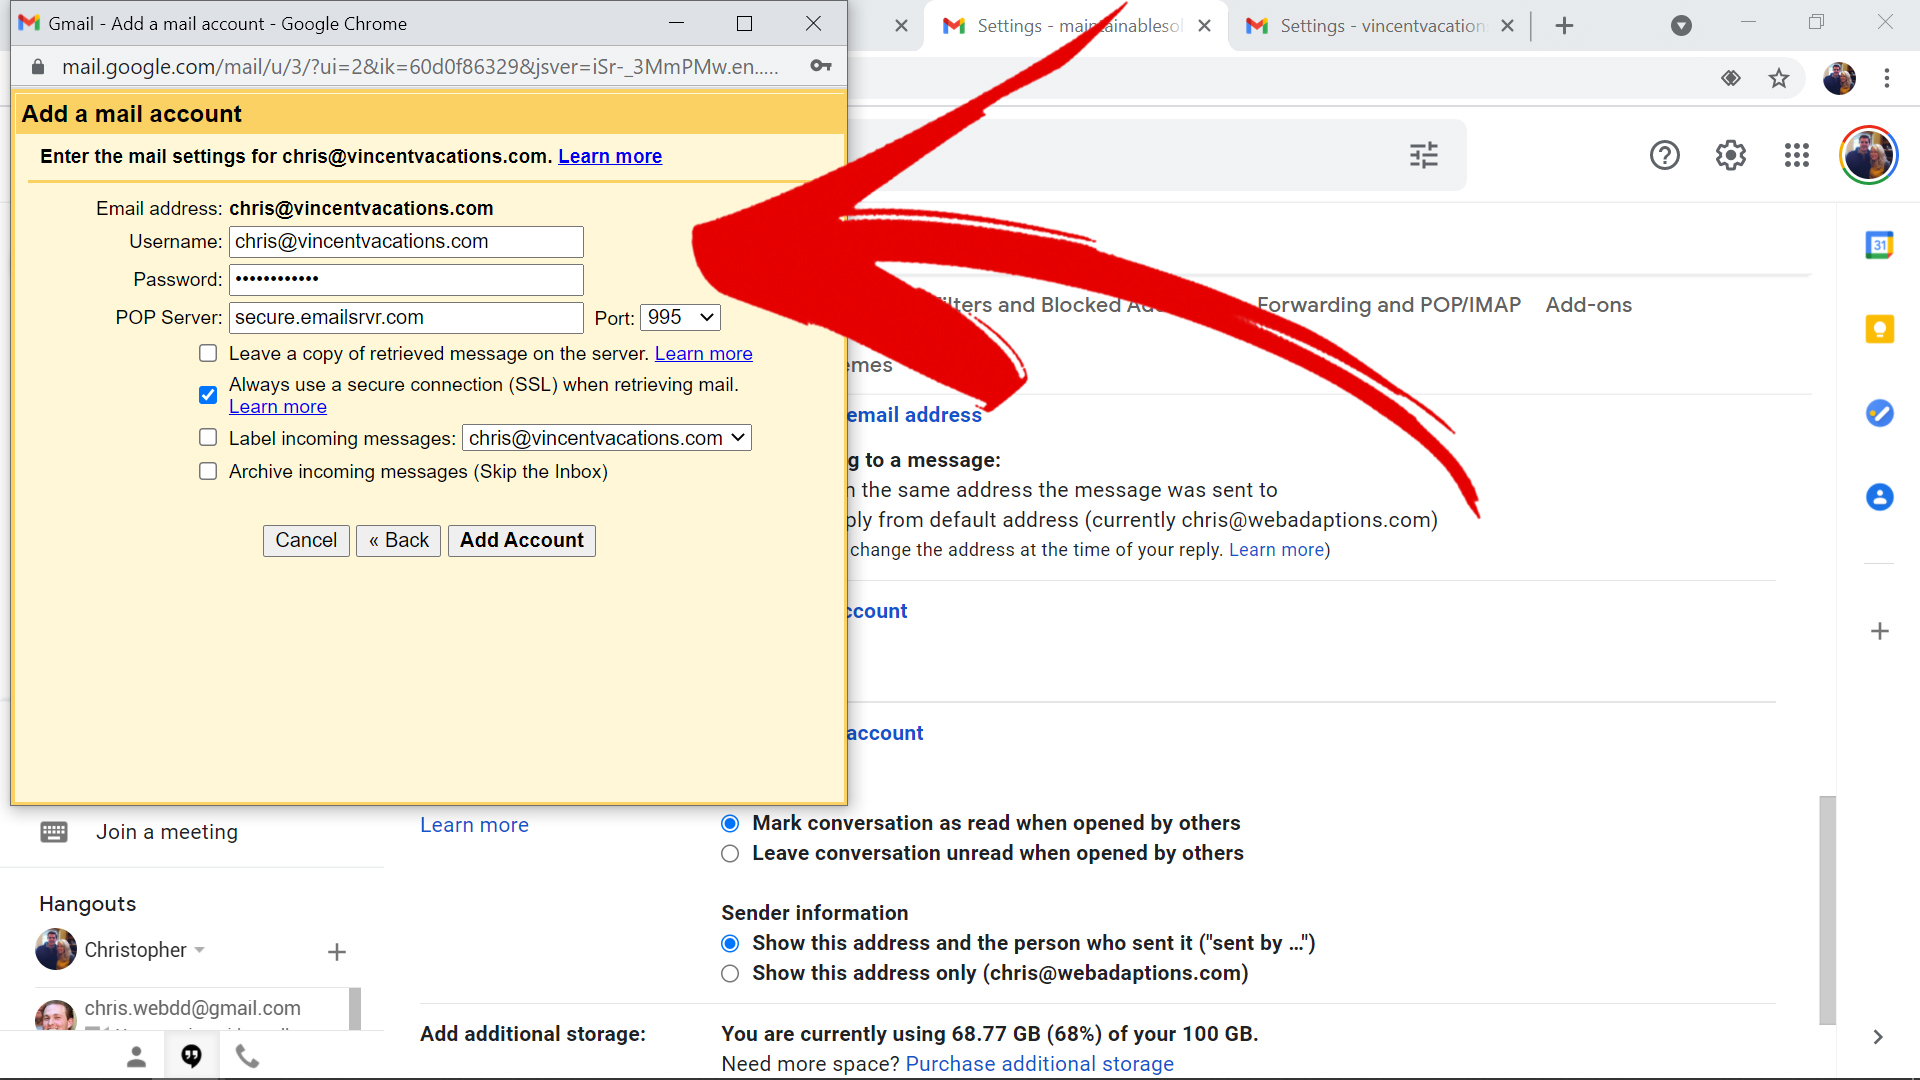This screenshot has height=1080, width=1920.
Task: Open Learn more link left of Mark conversation option
Action: 474,825
